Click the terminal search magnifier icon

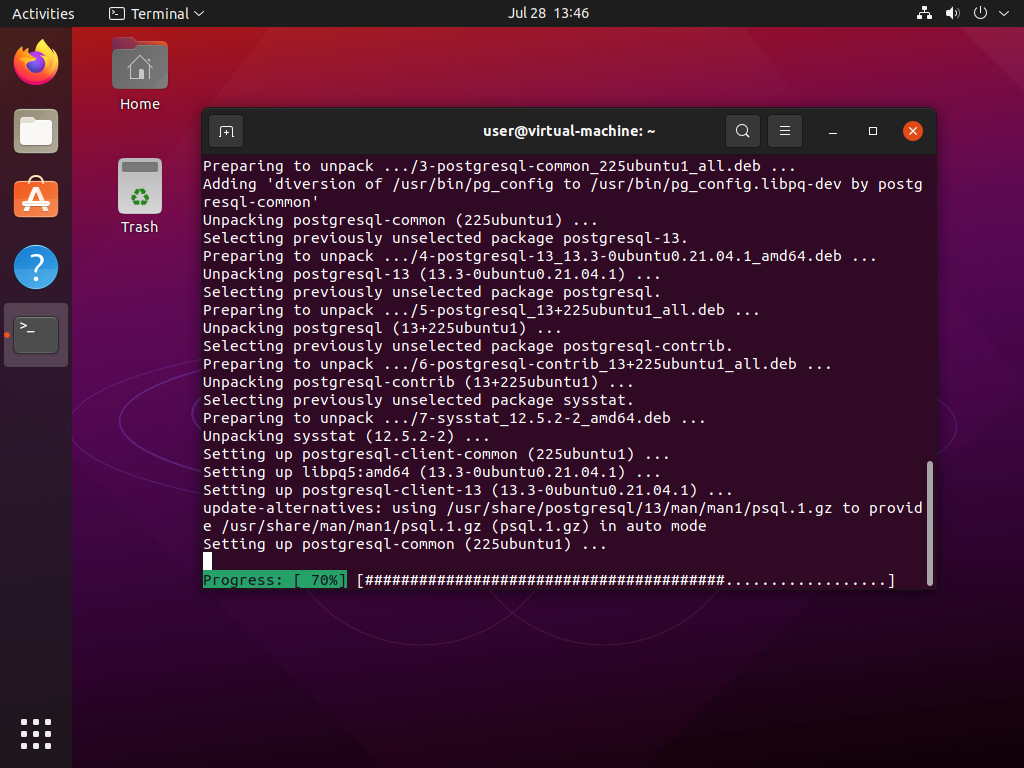742,131
